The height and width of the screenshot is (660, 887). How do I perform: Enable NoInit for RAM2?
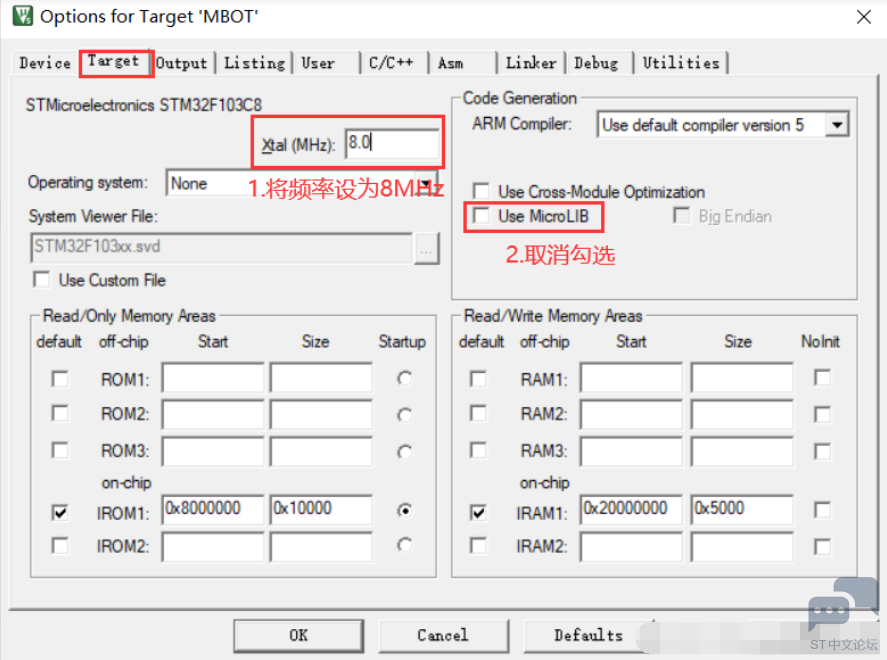coord(823,415)
